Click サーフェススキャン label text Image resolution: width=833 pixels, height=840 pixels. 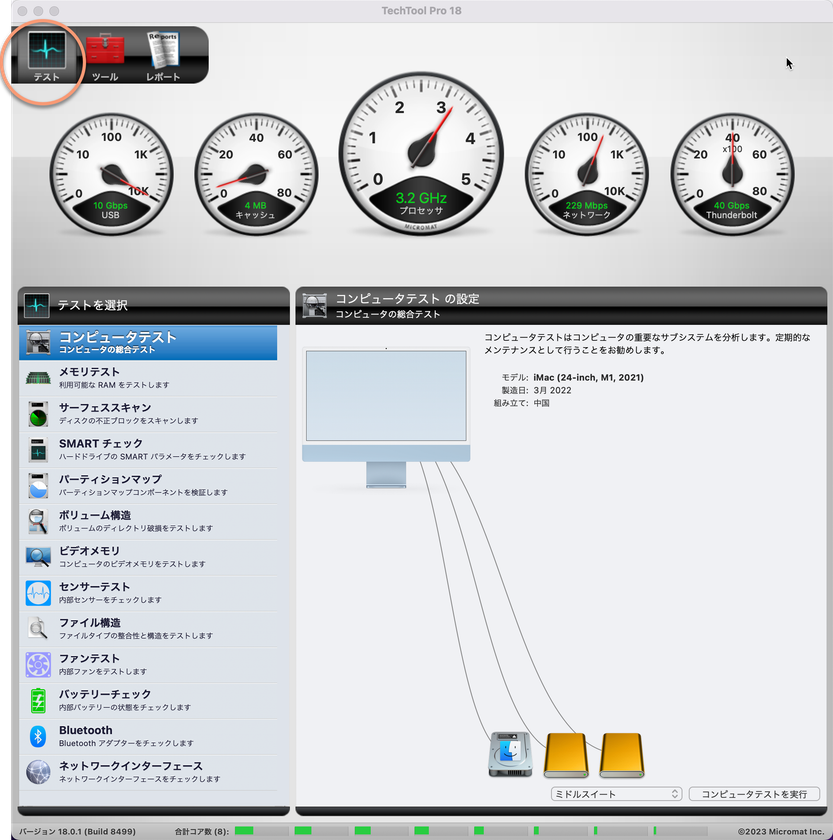[105, 408]
